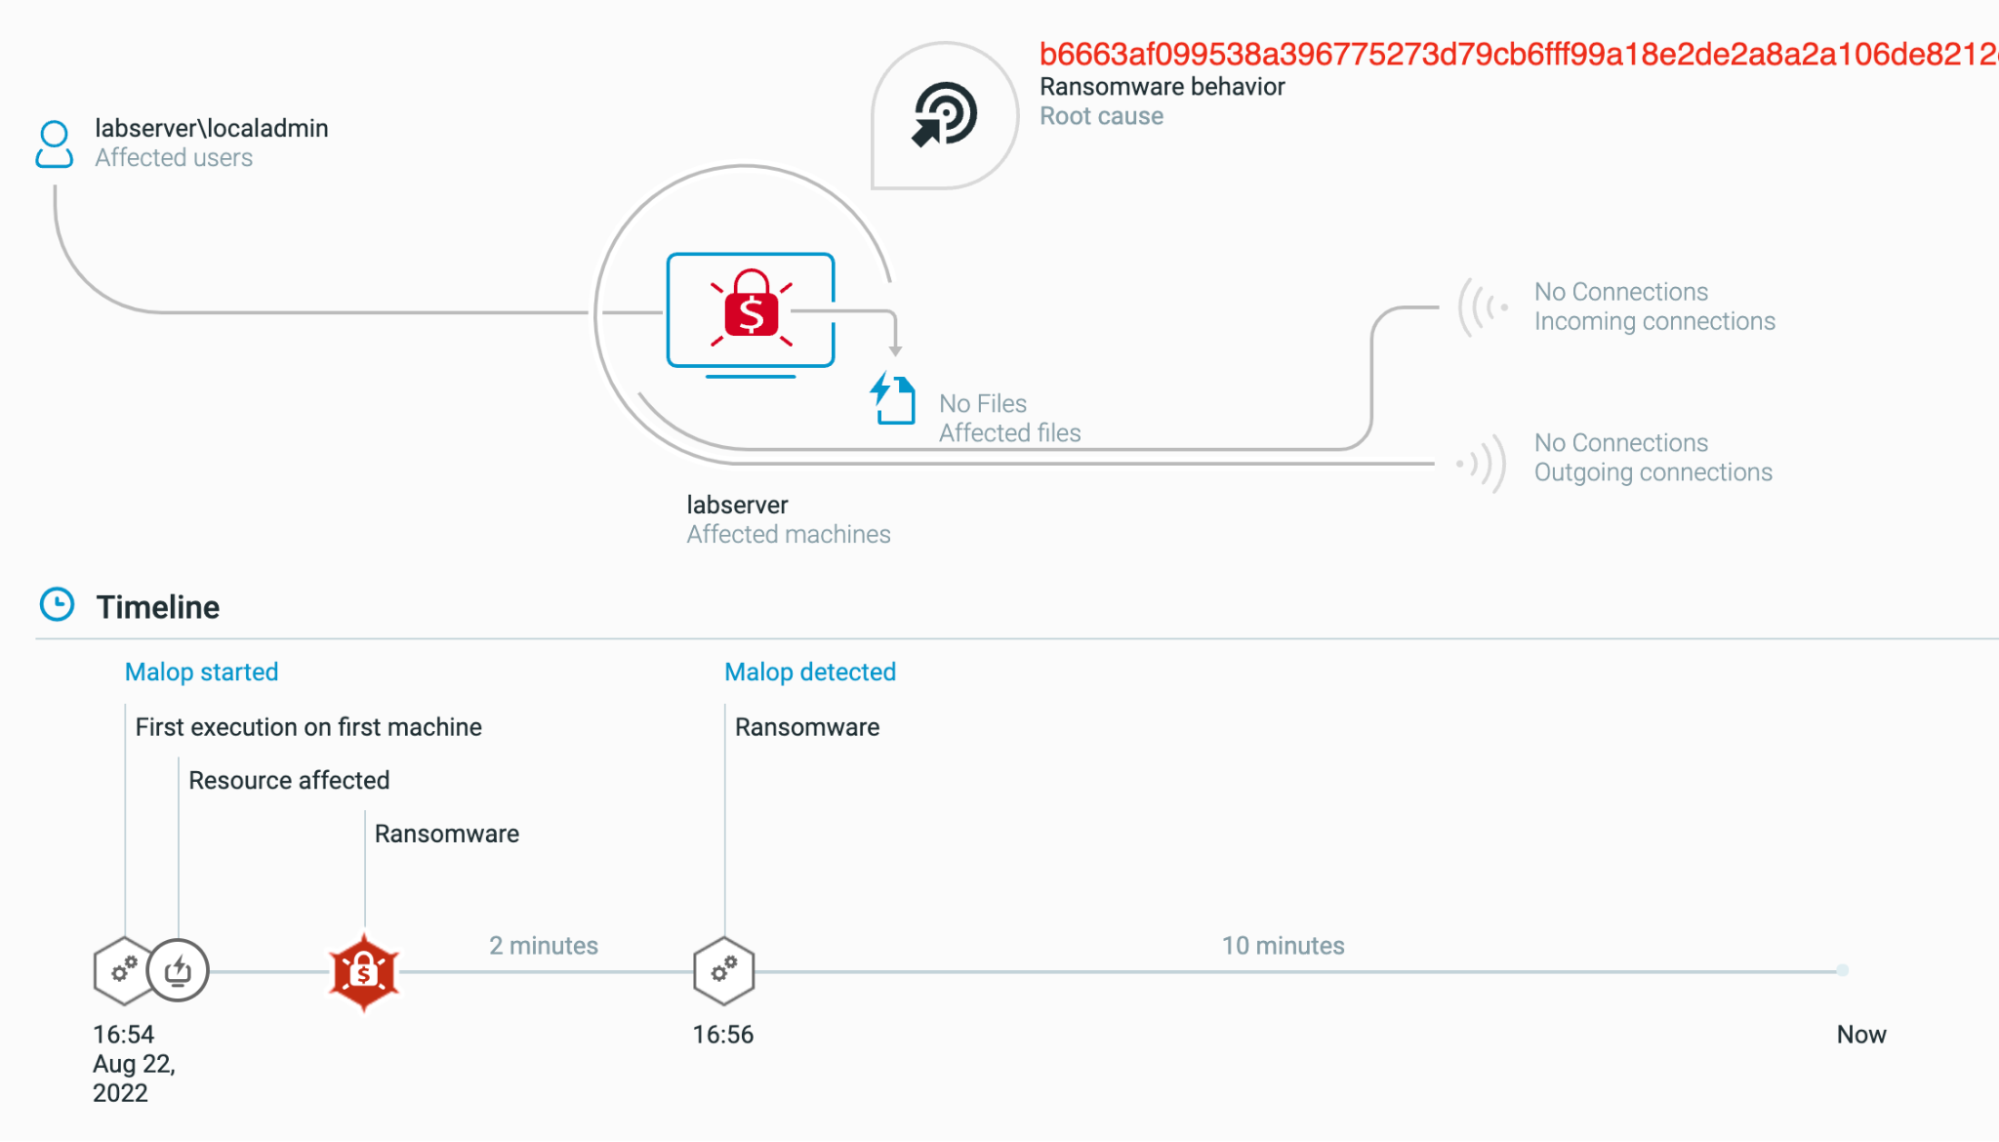Select the resource affected circle marker
Screen dimensions: 1999x1142
(179, 970)
